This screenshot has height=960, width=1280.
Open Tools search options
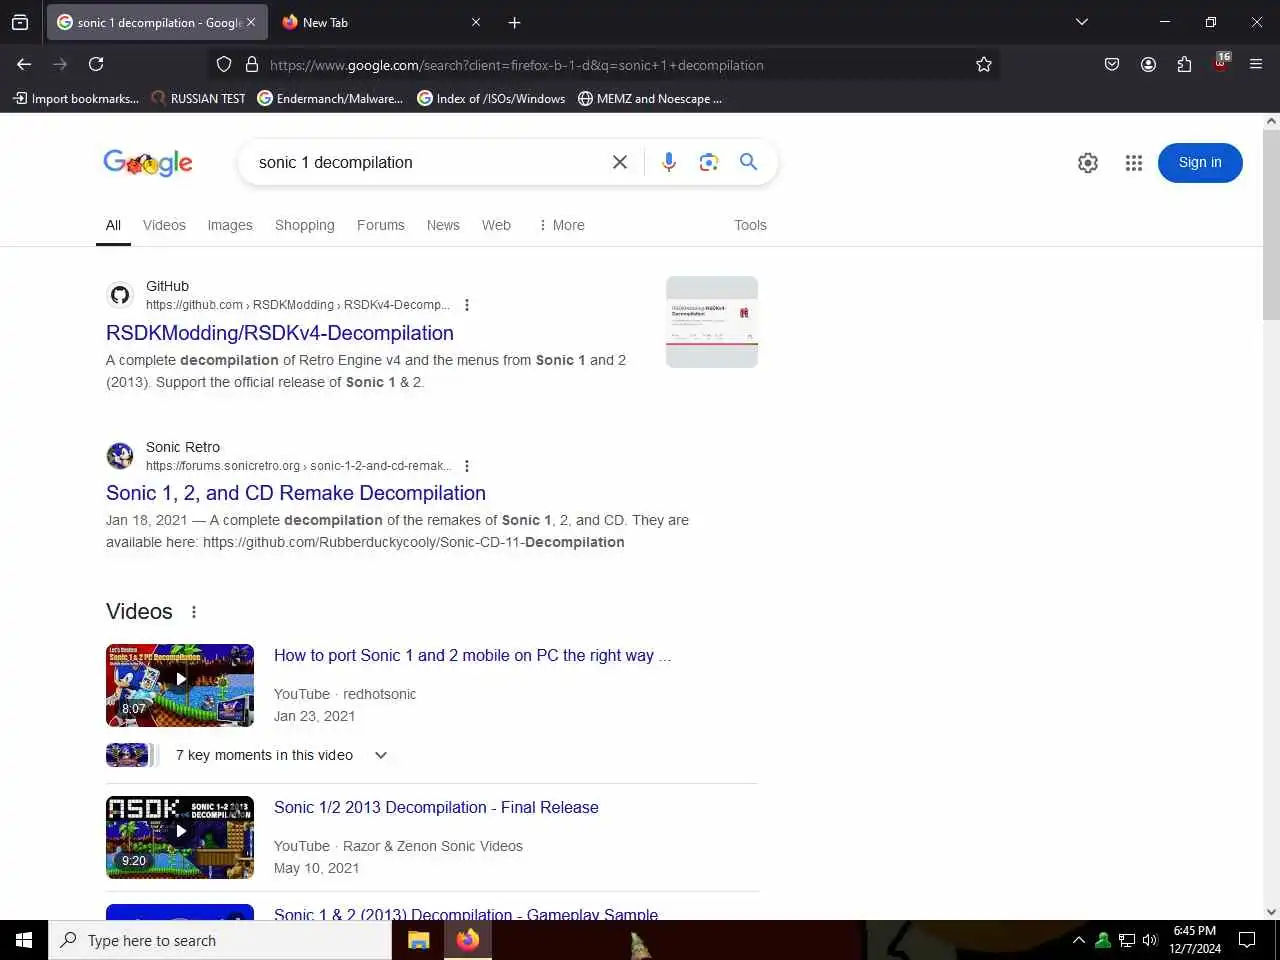pyautogui.click(x=750, y=225)
